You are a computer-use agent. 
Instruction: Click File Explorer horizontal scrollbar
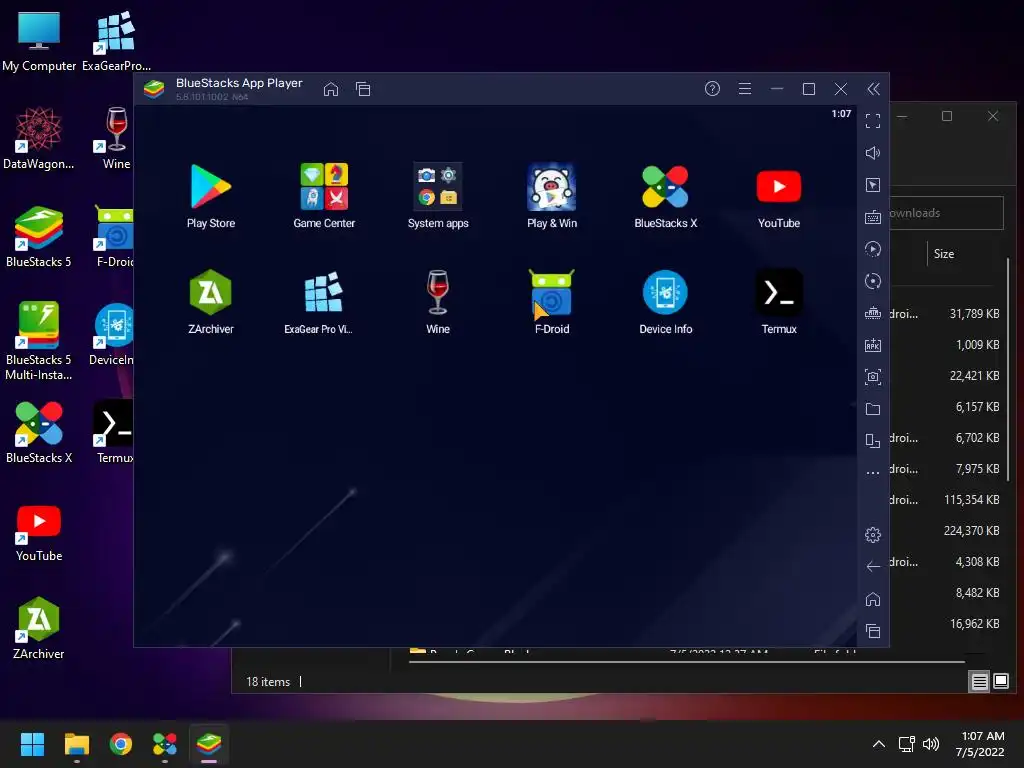tap(687, 662)
